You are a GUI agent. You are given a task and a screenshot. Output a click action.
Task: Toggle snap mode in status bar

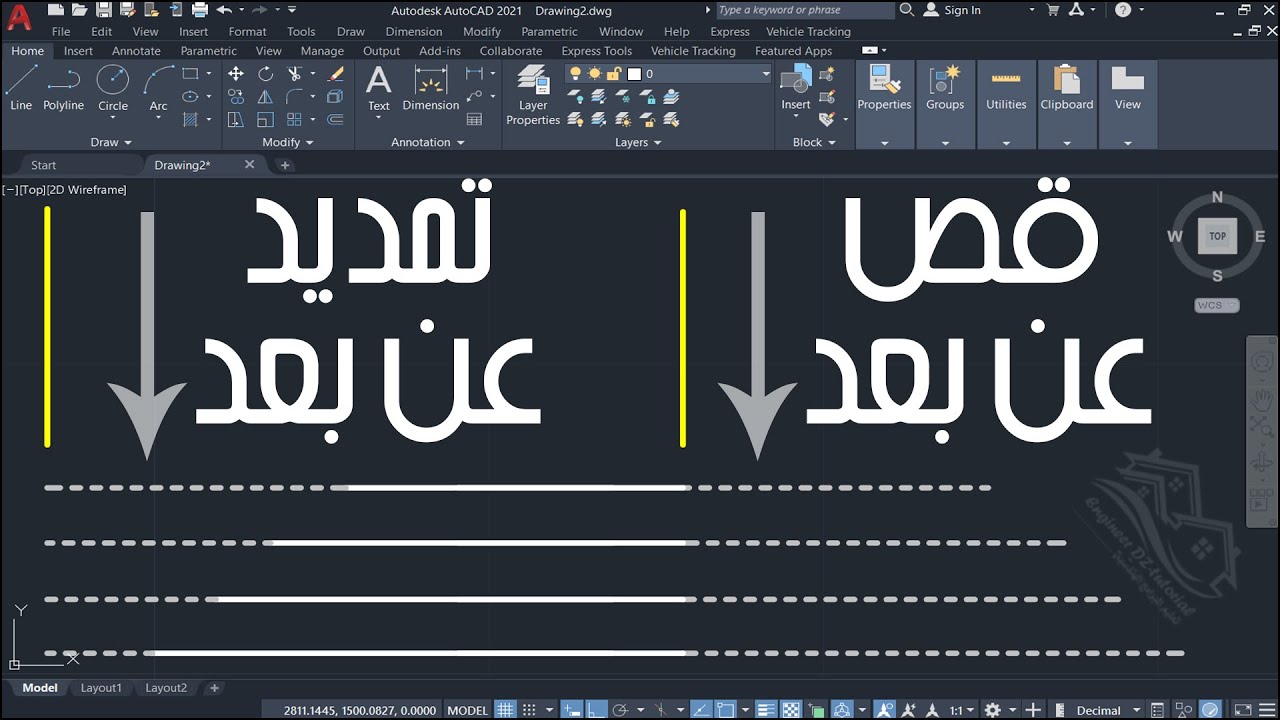(x=530, y=710)
